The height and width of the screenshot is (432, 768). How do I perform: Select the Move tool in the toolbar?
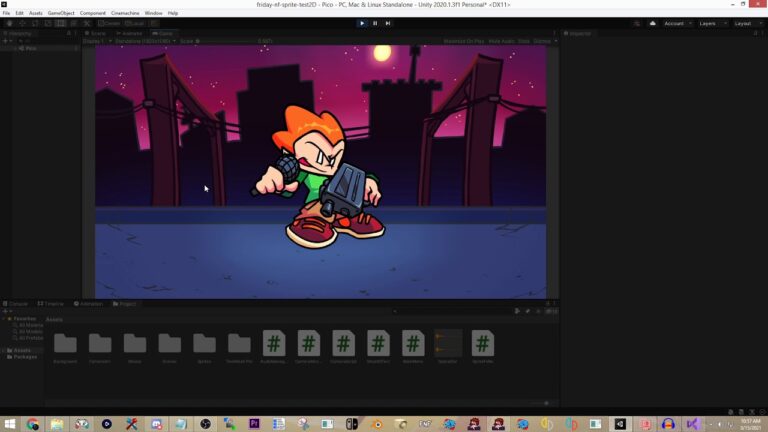[22, 23]
